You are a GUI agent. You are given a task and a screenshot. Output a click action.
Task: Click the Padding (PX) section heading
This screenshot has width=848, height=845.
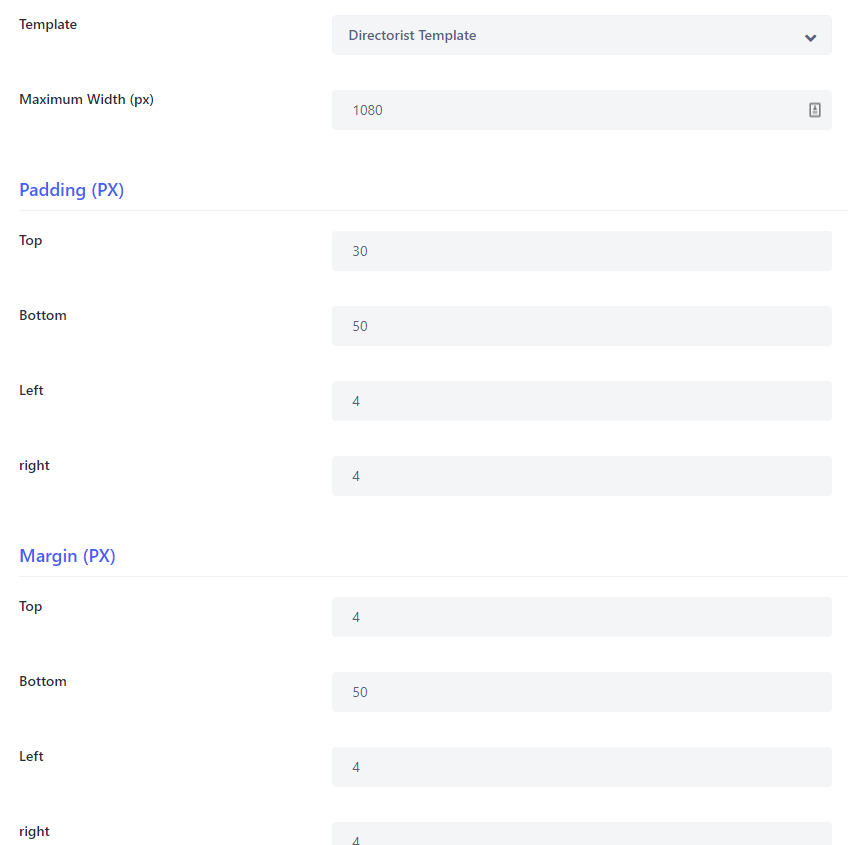click(71, 190)
